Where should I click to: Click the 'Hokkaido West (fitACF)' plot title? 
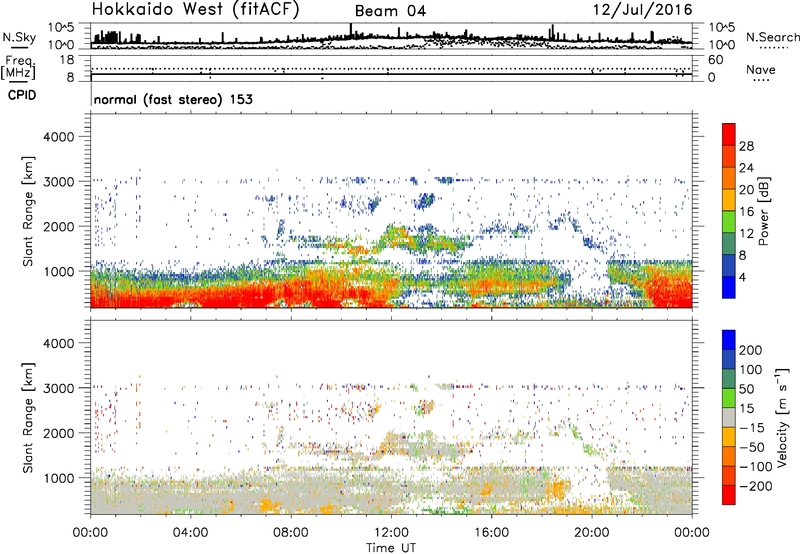point(195,9)
